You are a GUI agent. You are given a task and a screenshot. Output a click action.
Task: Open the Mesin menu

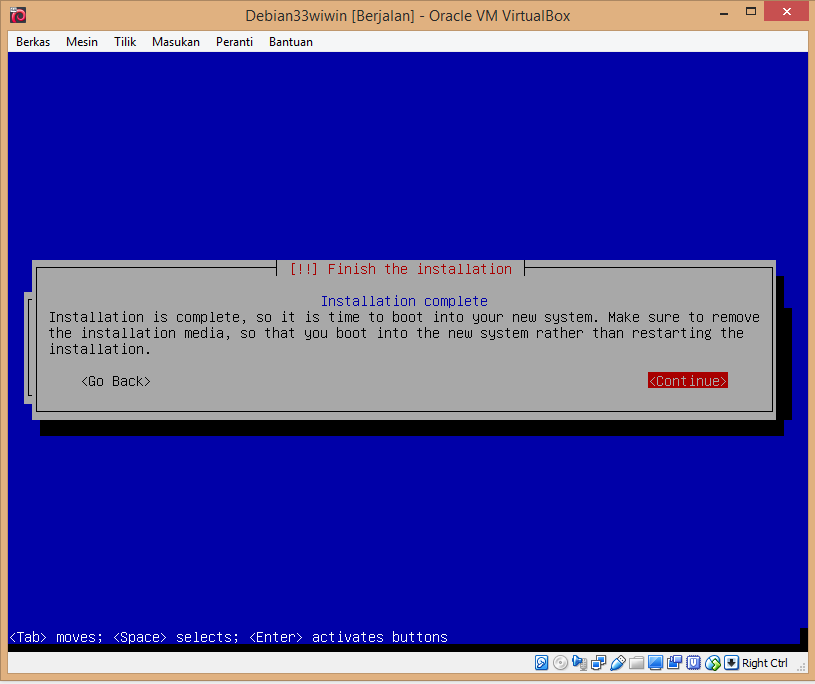[82, 42]
